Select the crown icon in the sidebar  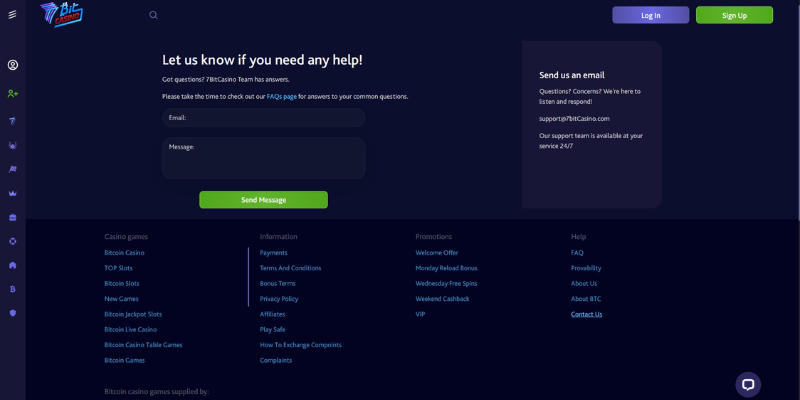point(13,193)
